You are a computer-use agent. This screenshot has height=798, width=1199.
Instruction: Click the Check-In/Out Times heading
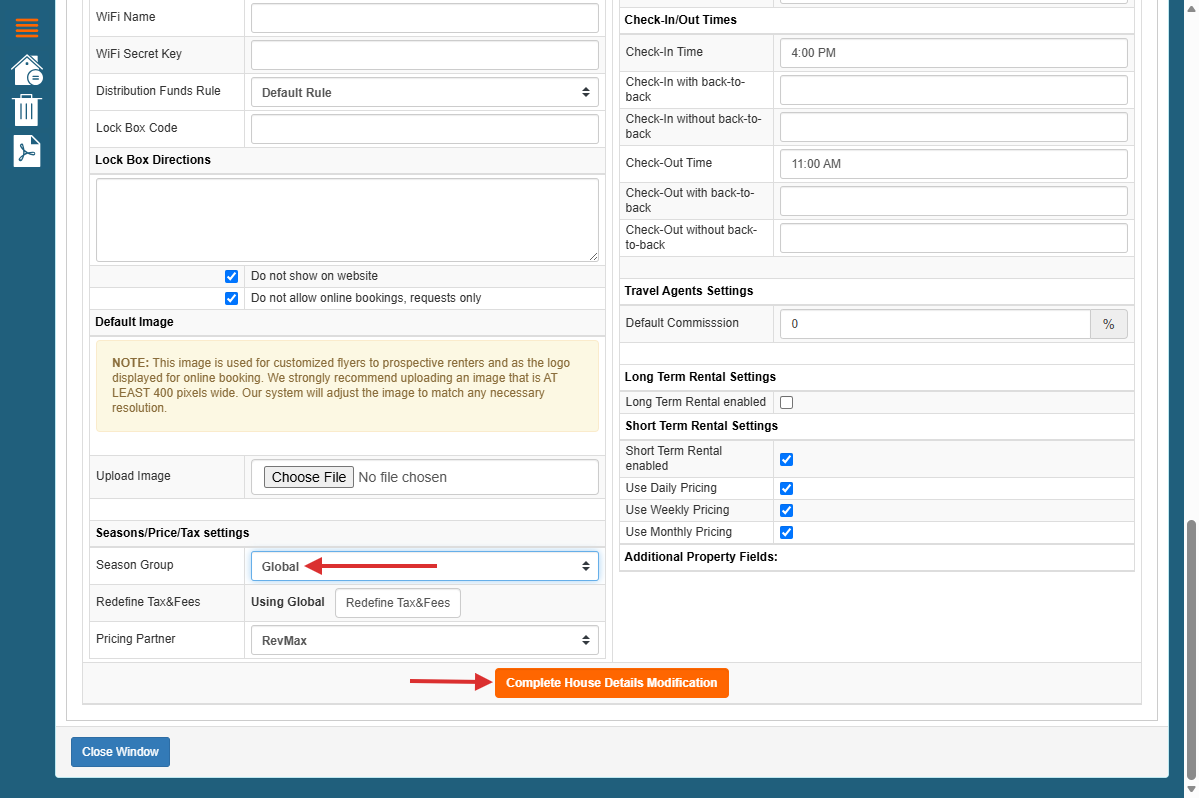(x=681, y=20)
